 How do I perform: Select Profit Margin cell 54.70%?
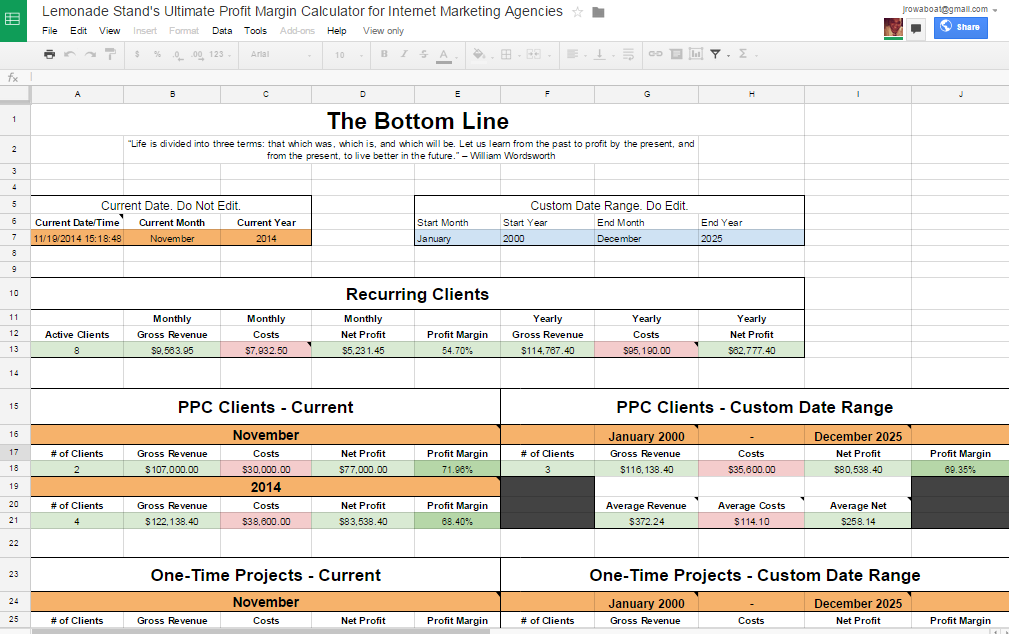point(458,350)
